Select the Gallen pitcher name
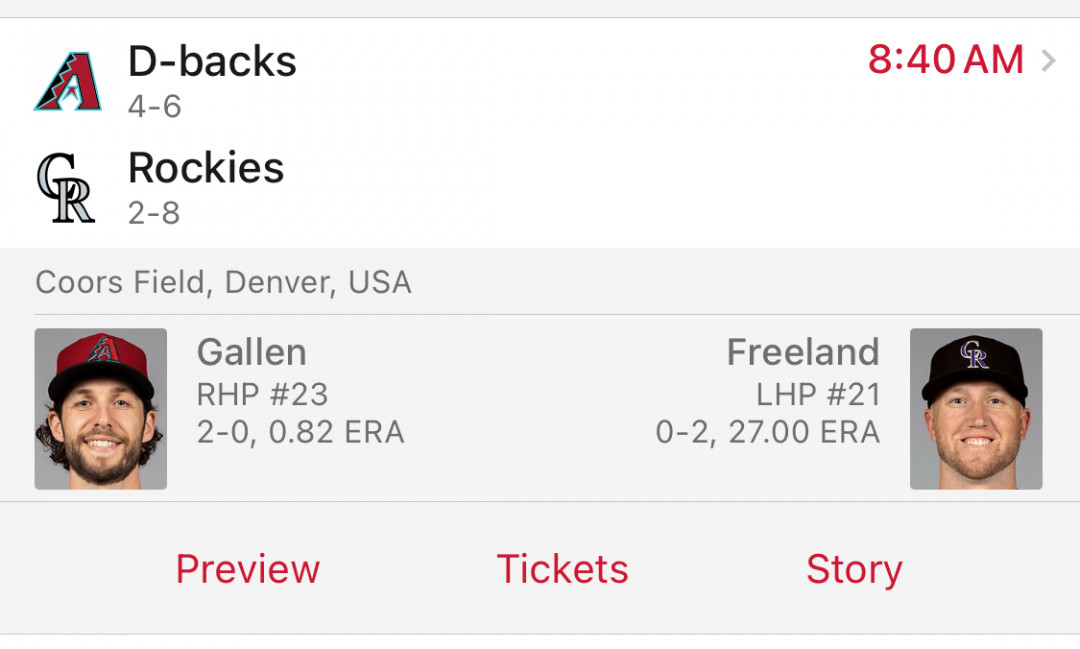 pyautogui.click(x=251, y=352)
